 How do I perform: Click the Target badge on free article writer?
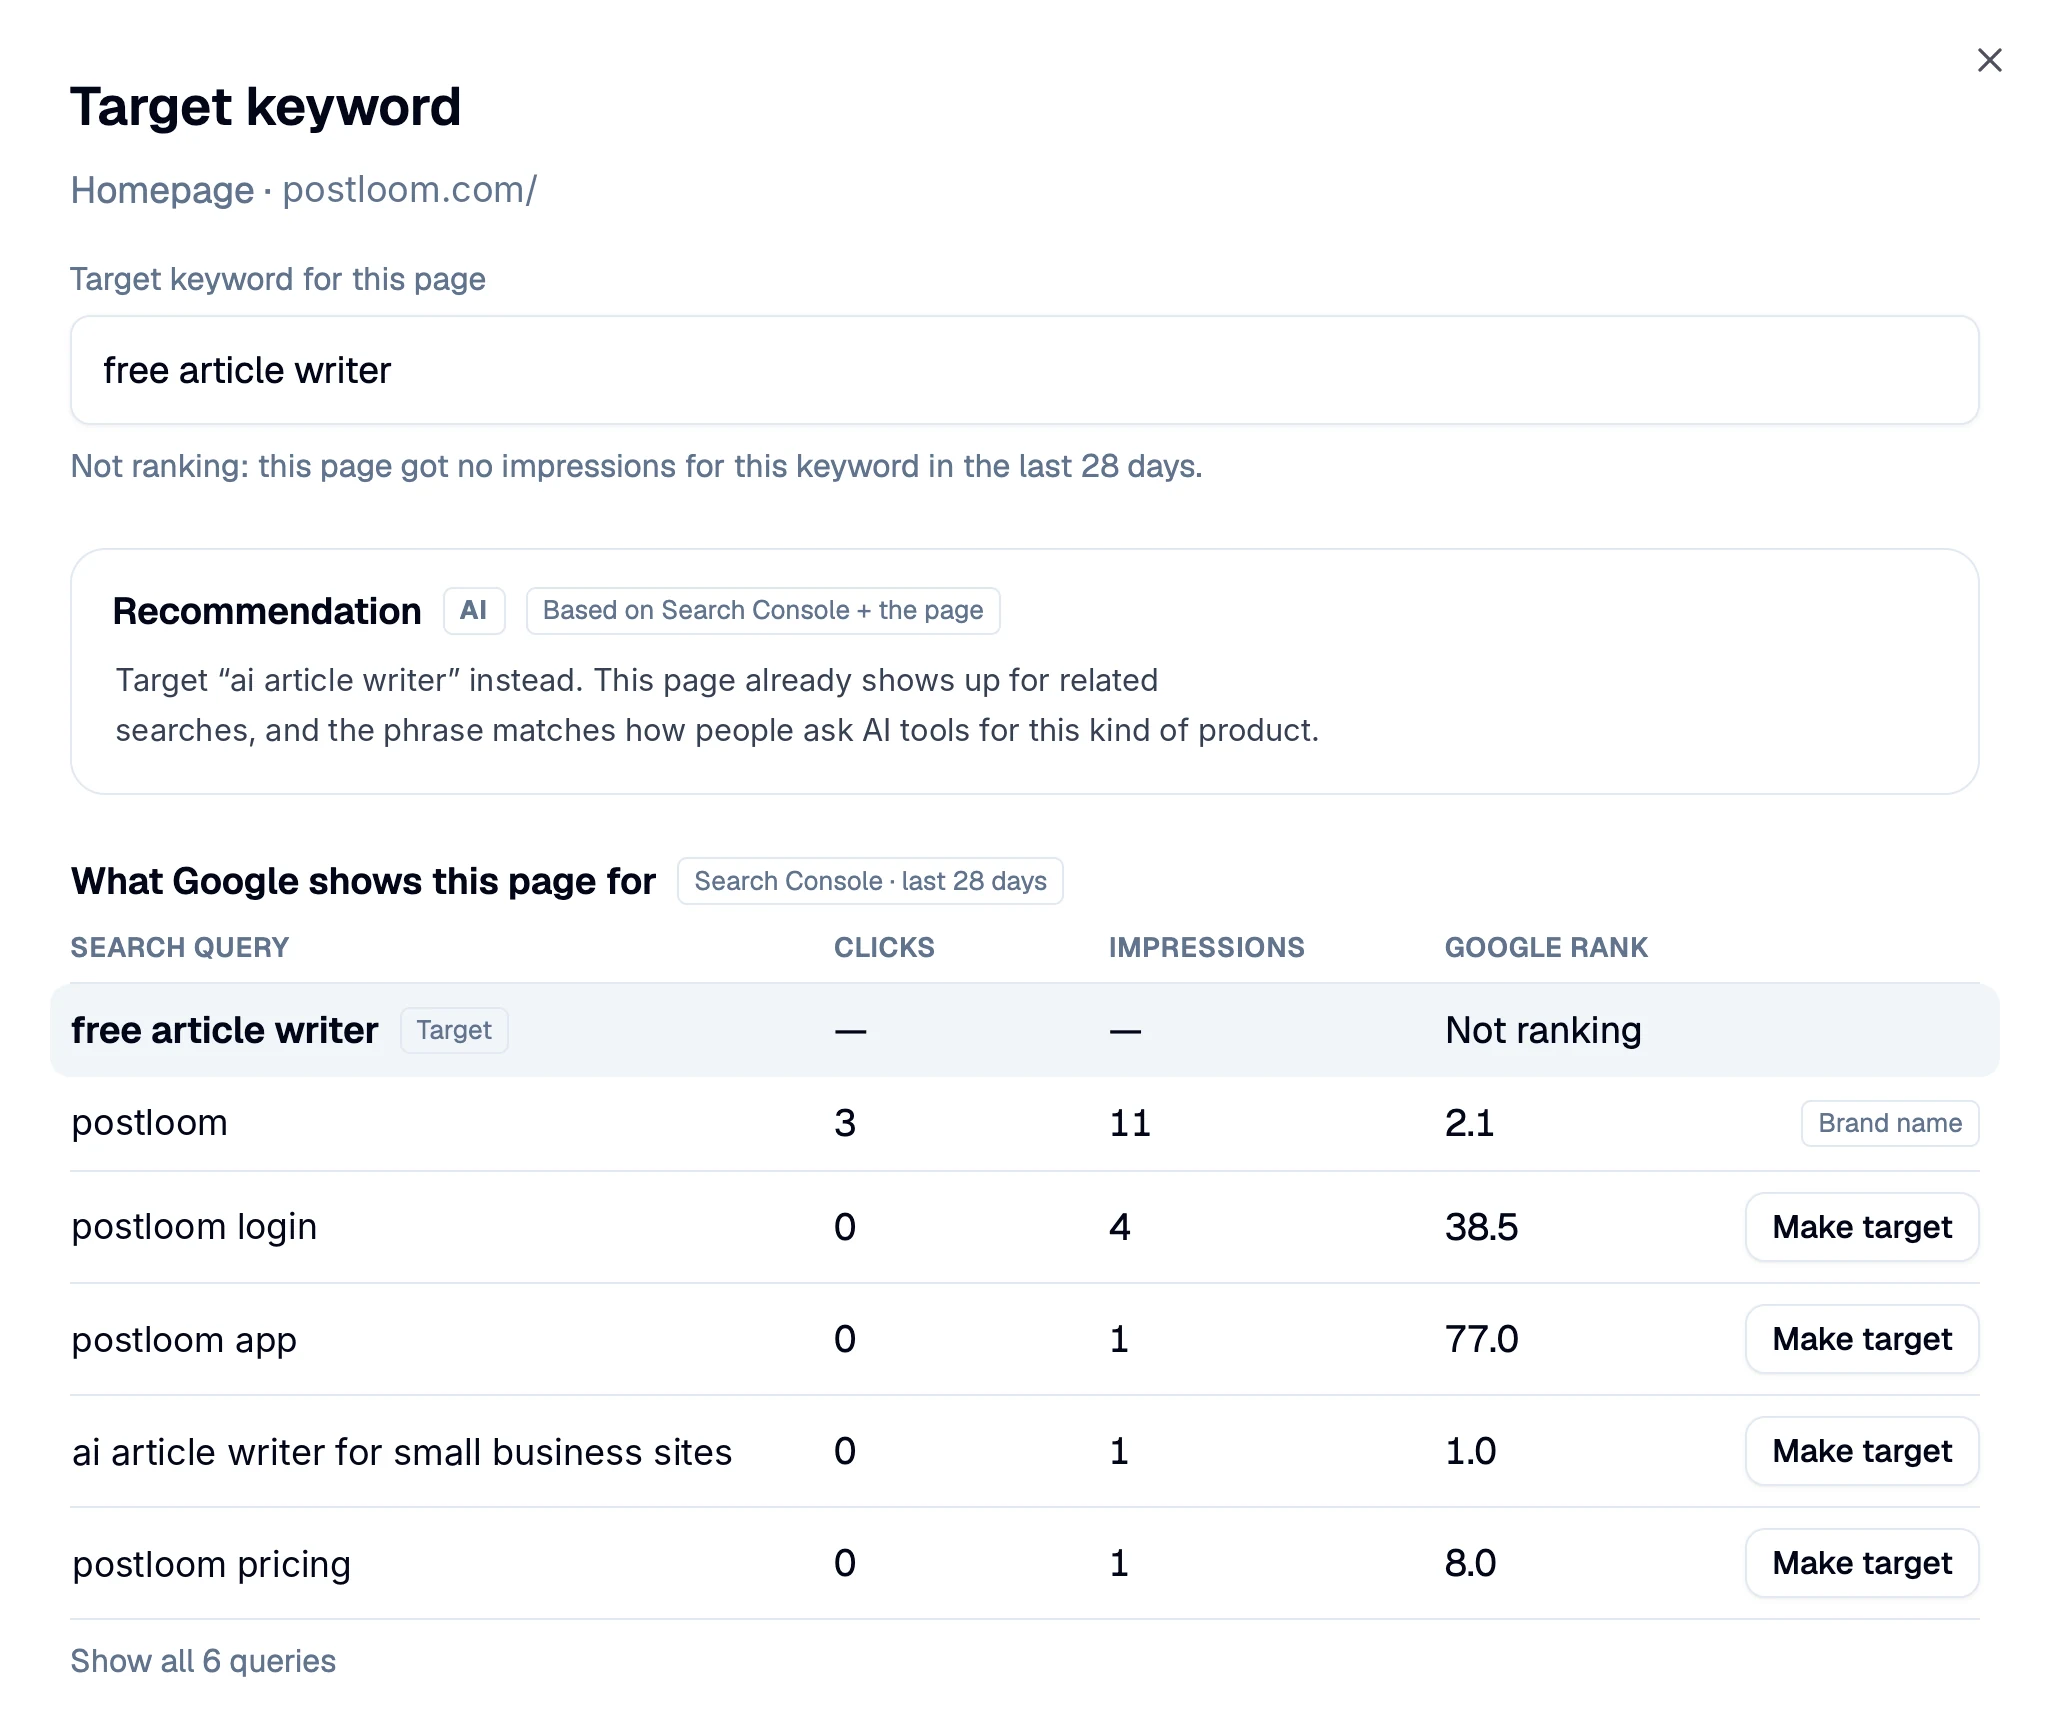click(x=454, y=1030)
